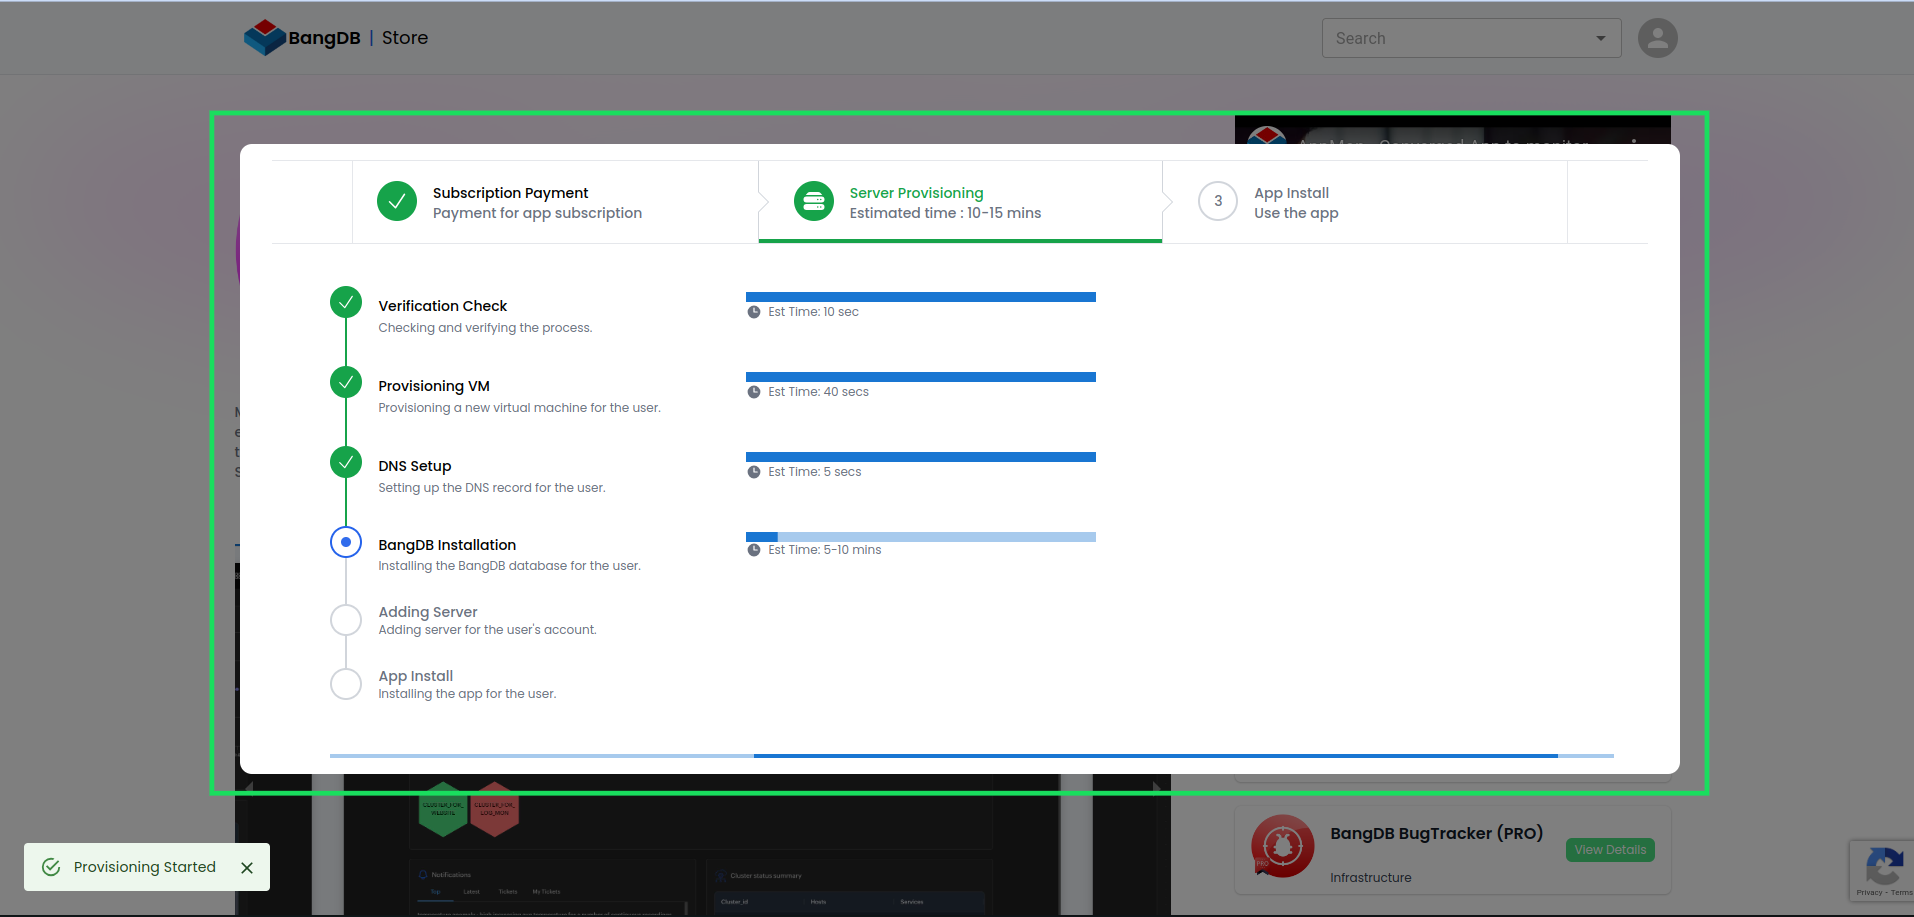The height and width of the screenshot is (917, 1914).
Task: Click 'Estimated time : 10-15 mins' text
Action: 945,213
